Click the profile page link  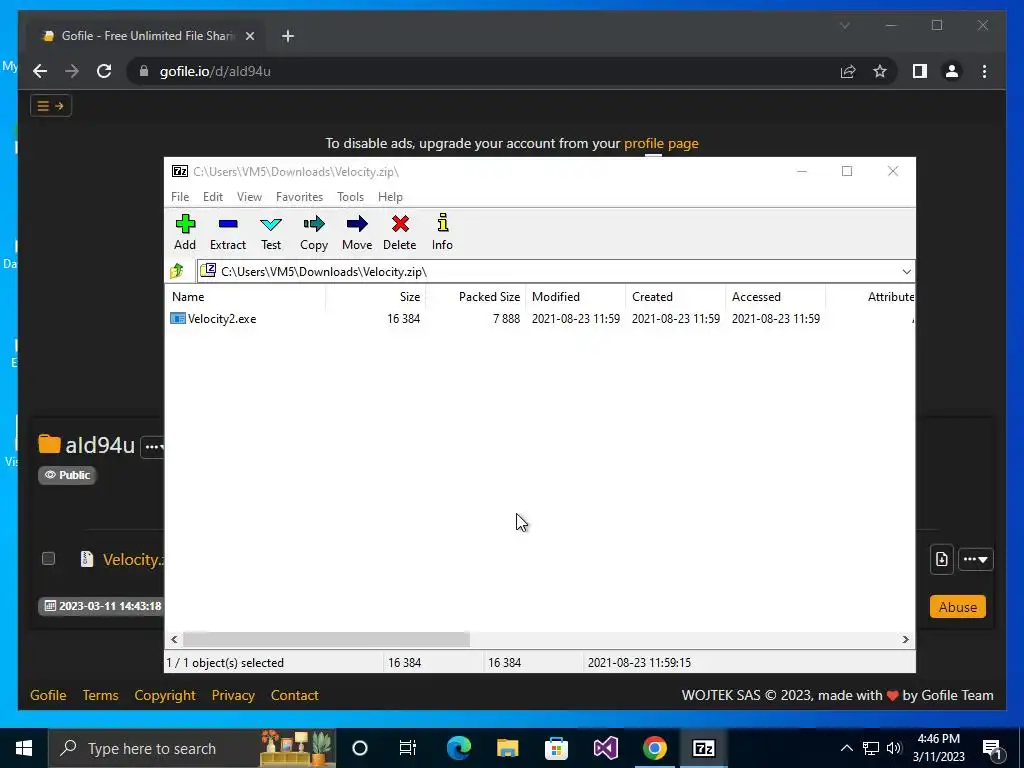click(661, 144)
